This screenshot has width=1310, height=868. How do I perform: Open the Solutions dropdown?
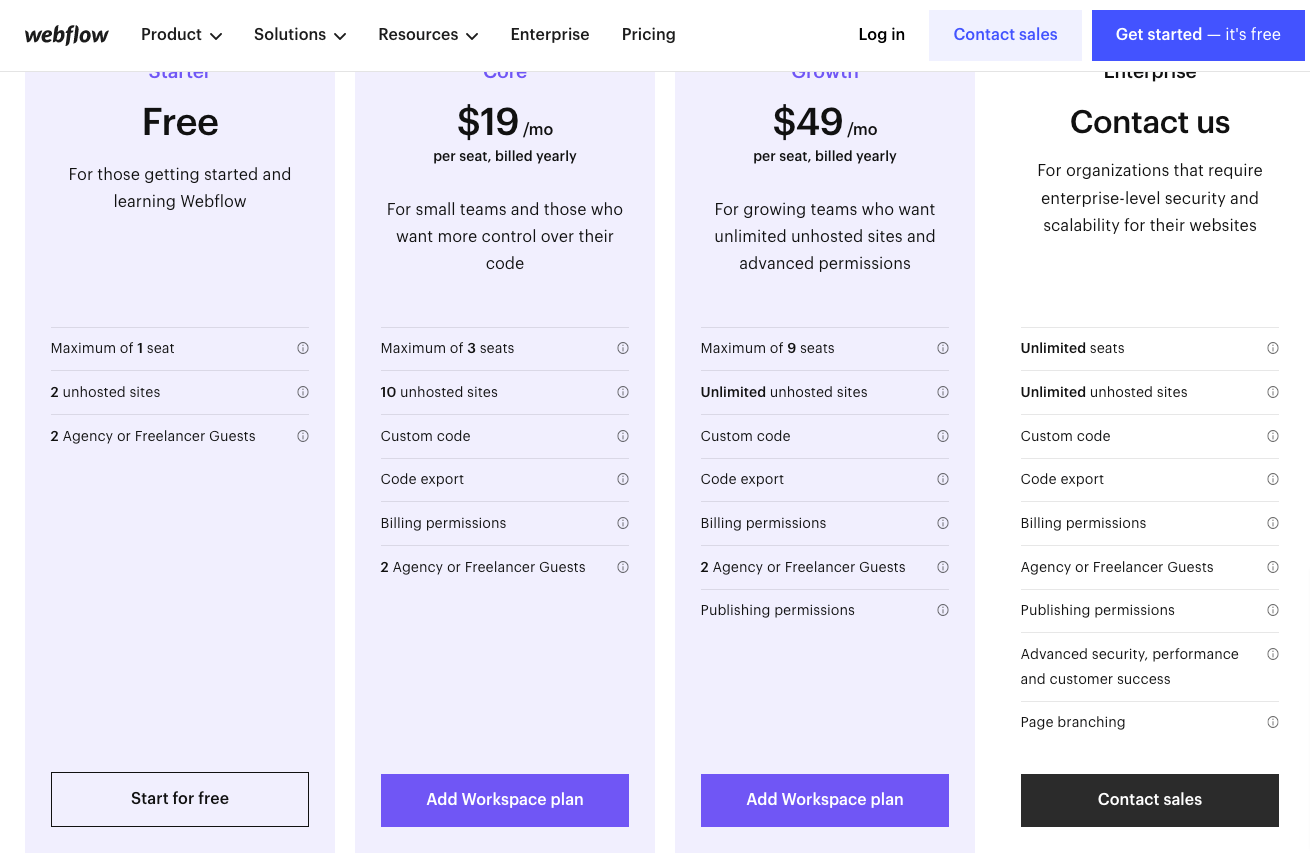(x=299, y=34)
